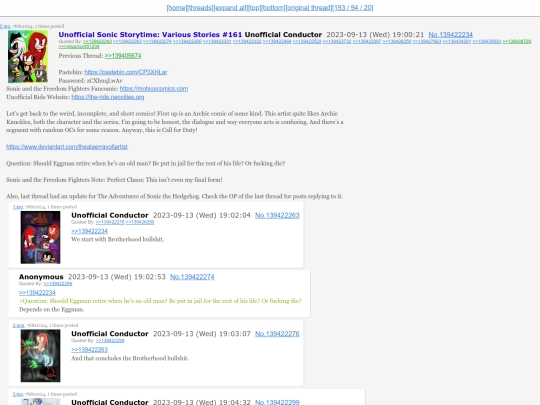This screenshot has height=405, width=540.
Task: Click the [expand all] link
Action: (230, 8)
